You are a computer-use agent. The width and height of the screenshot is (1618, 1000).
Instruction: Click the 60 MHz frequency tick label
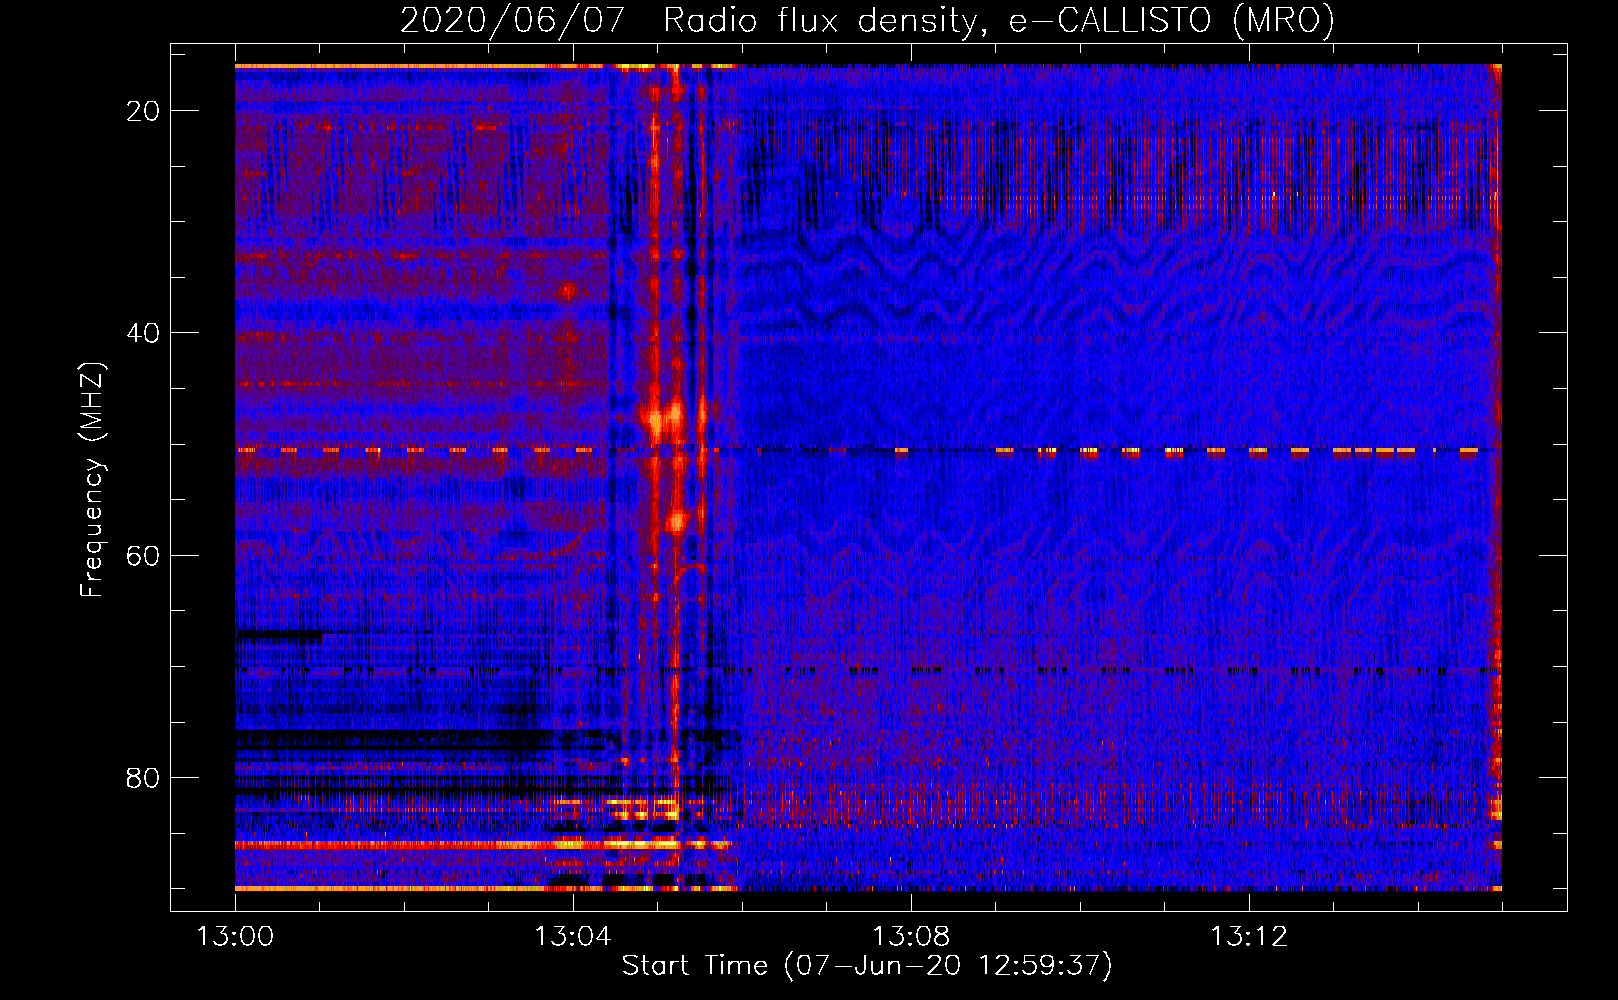point(143,555)
